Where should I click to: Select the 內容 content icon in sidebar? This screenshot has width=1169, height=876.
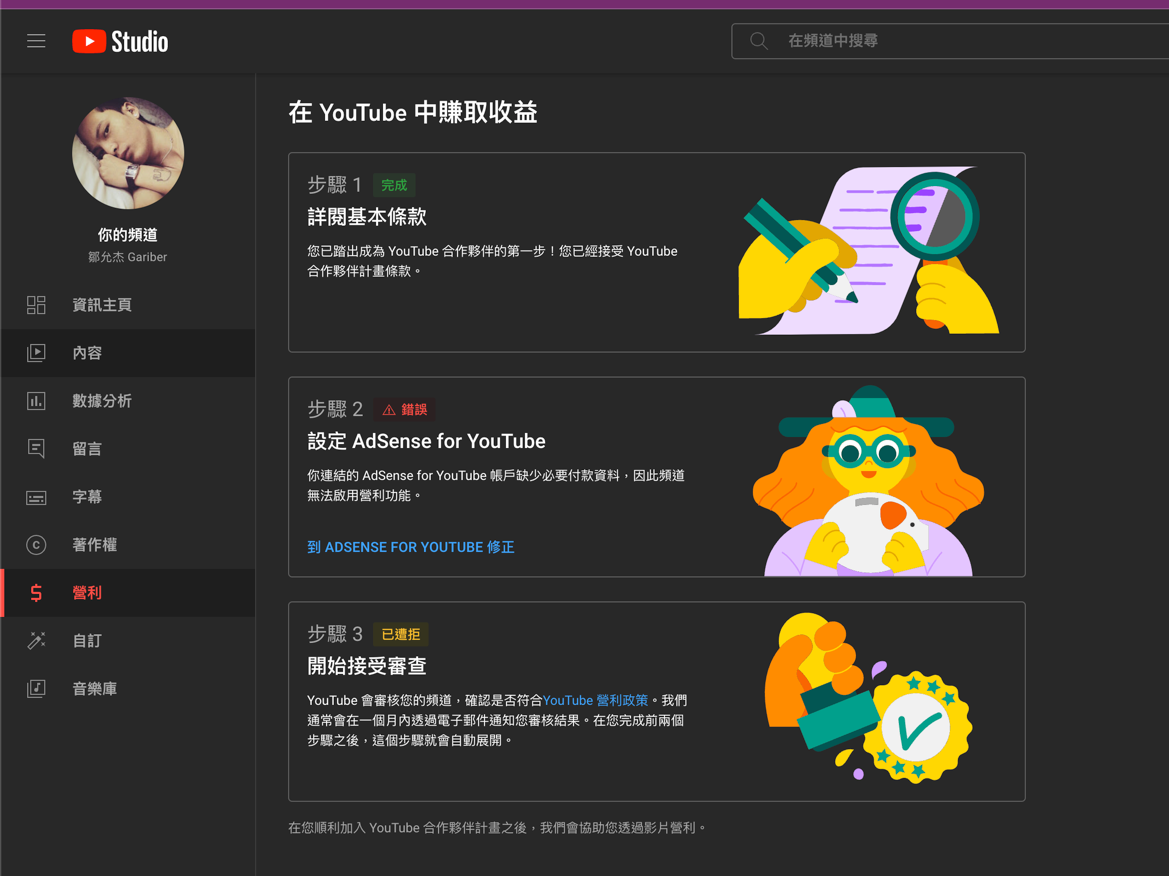click(36, 353)
